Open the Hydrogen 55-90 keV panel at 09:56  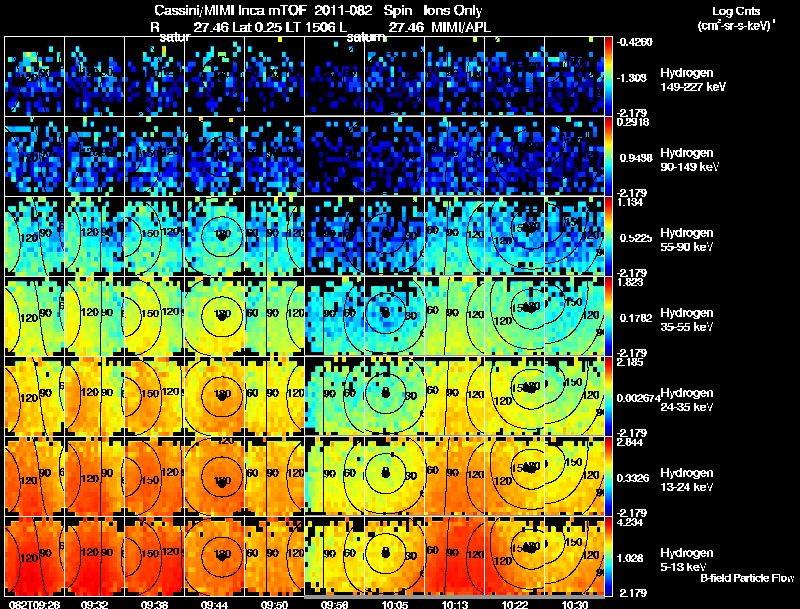(x=335, y=236)
